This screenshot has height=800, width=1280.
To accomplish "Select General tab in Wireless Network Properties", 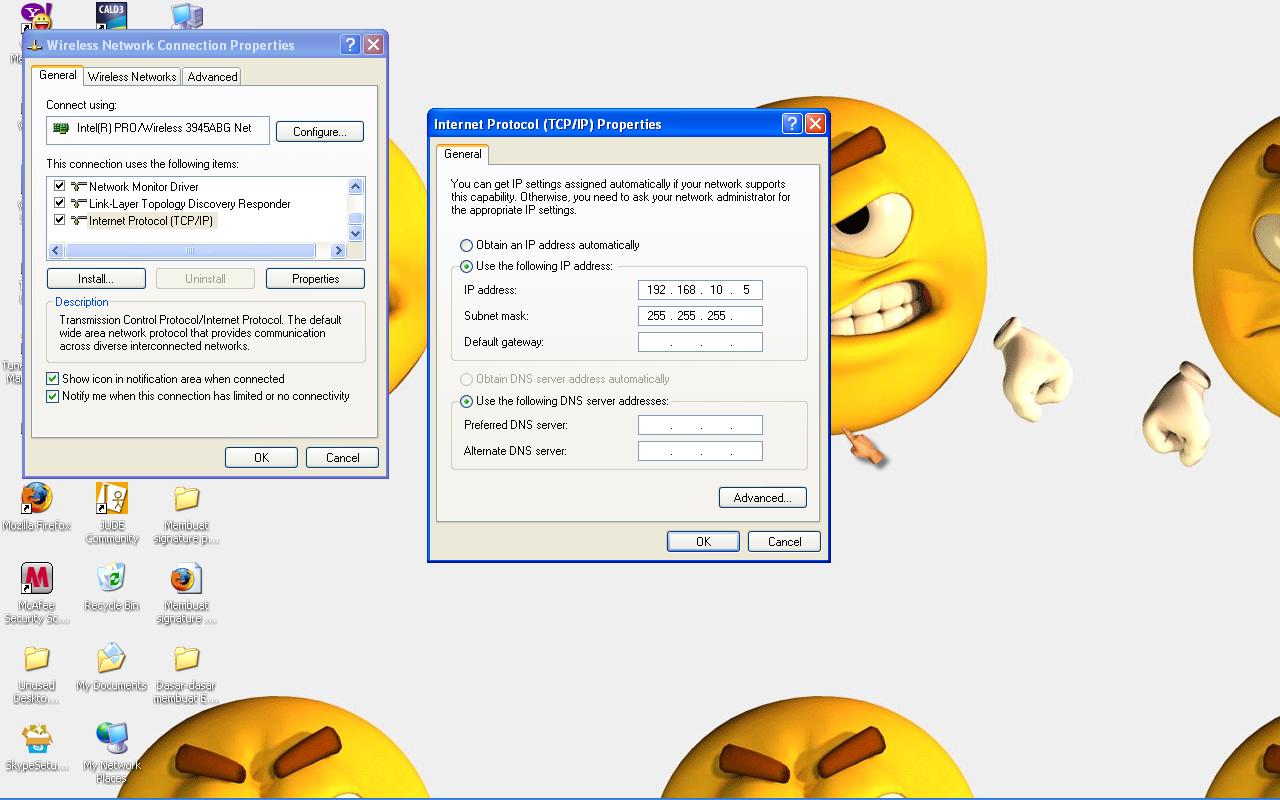I will click(58, 75).
